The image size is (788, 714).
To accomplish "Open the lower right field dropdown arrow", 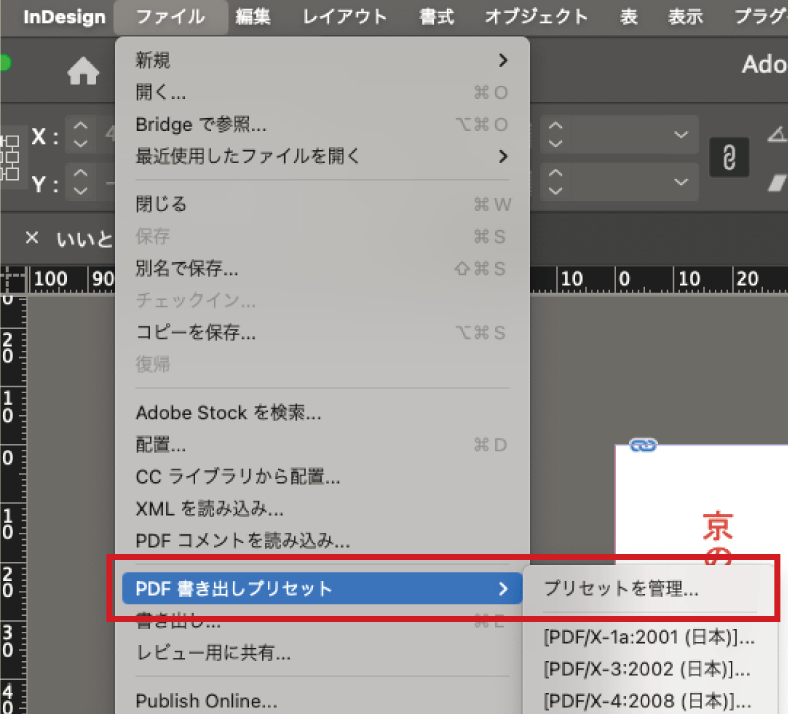I will point(681,182).
